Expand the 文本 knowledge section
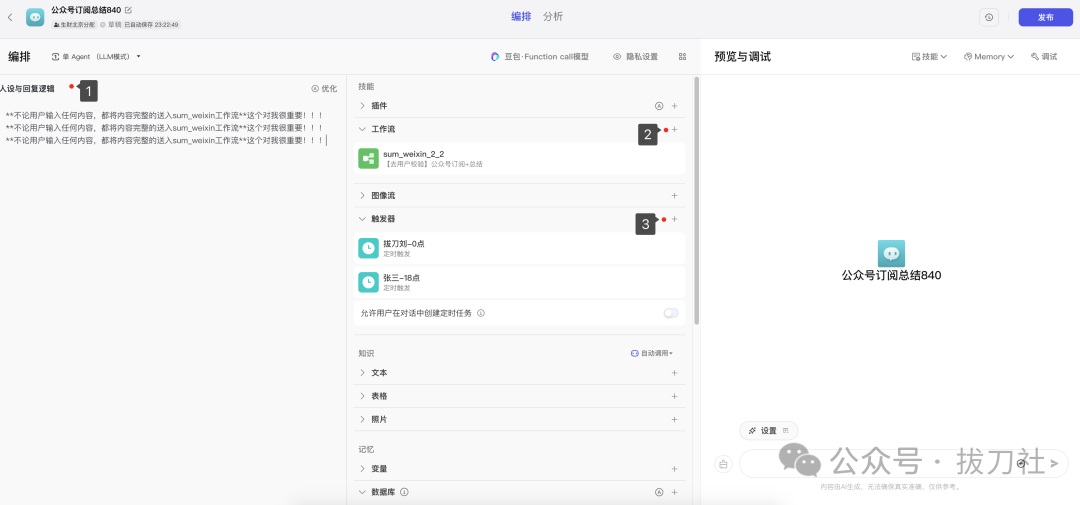 (362, 373)
